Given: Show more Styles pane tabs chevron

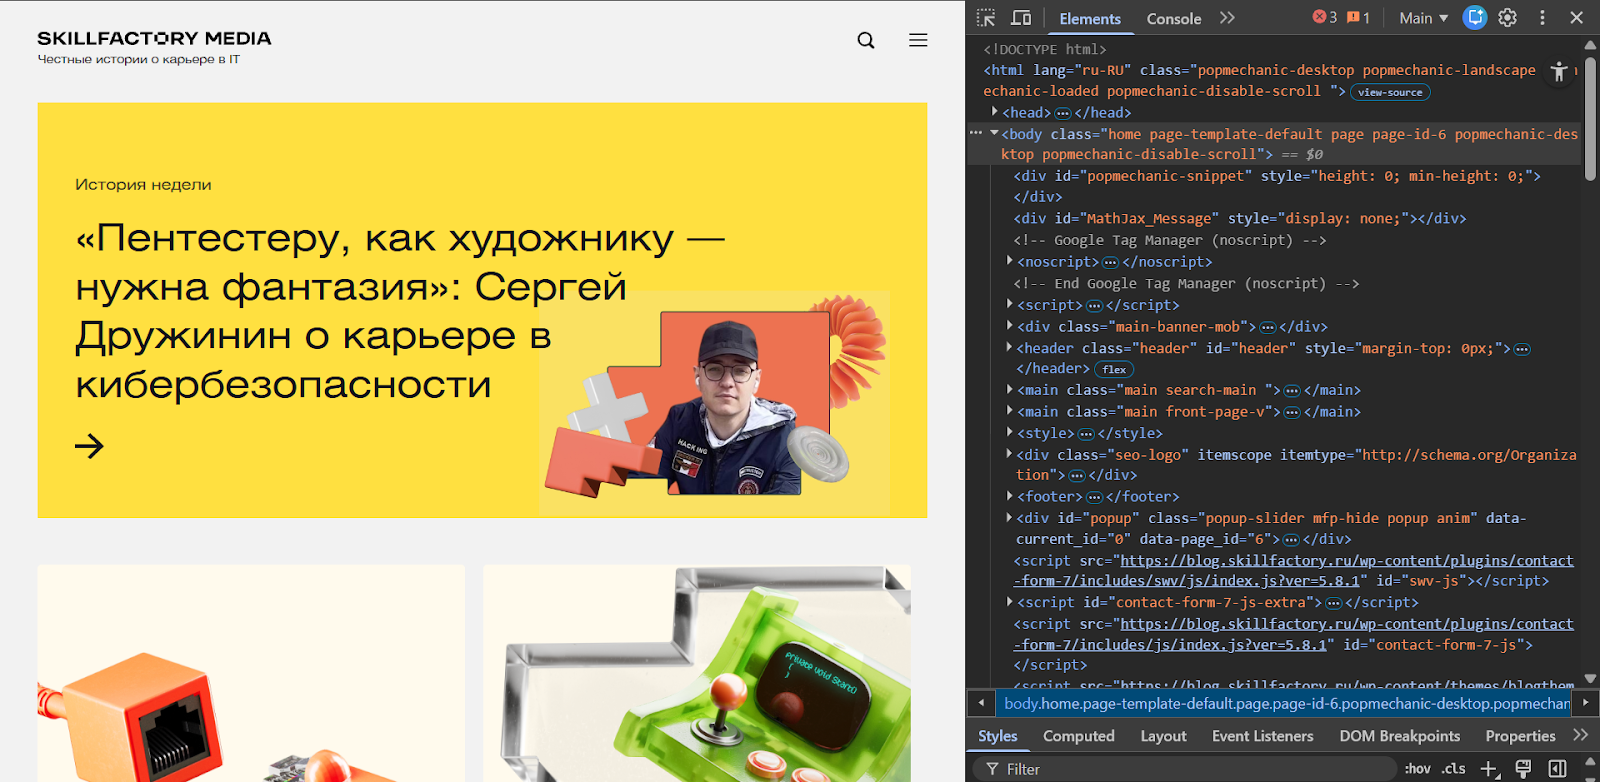Looking at the screenshot, I should (x=1580, y=735).
